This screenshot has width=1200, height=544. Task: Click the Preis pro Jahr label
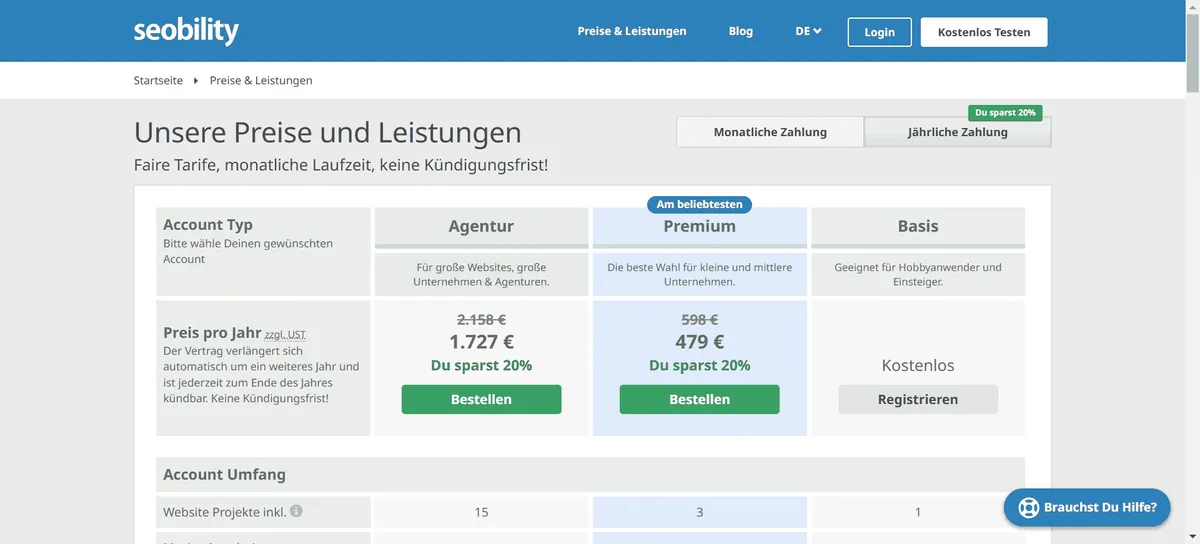(x=212, y=333)
